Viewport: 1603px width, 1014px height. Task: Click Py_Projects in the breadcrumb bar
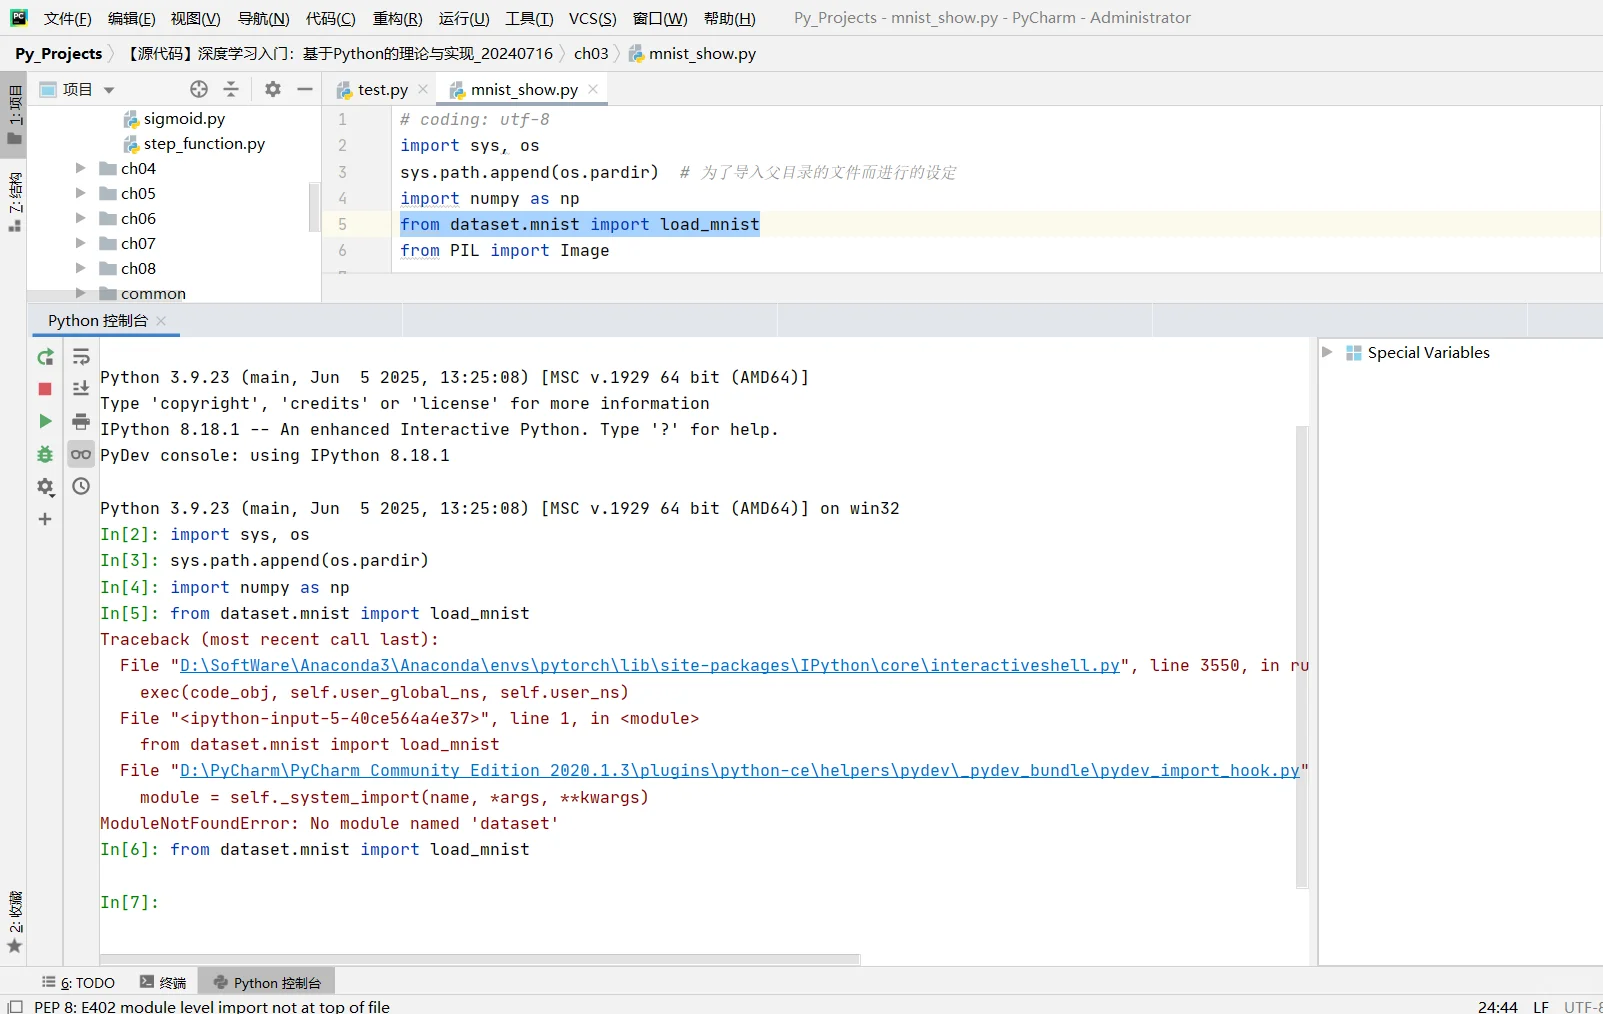point(59,53)
